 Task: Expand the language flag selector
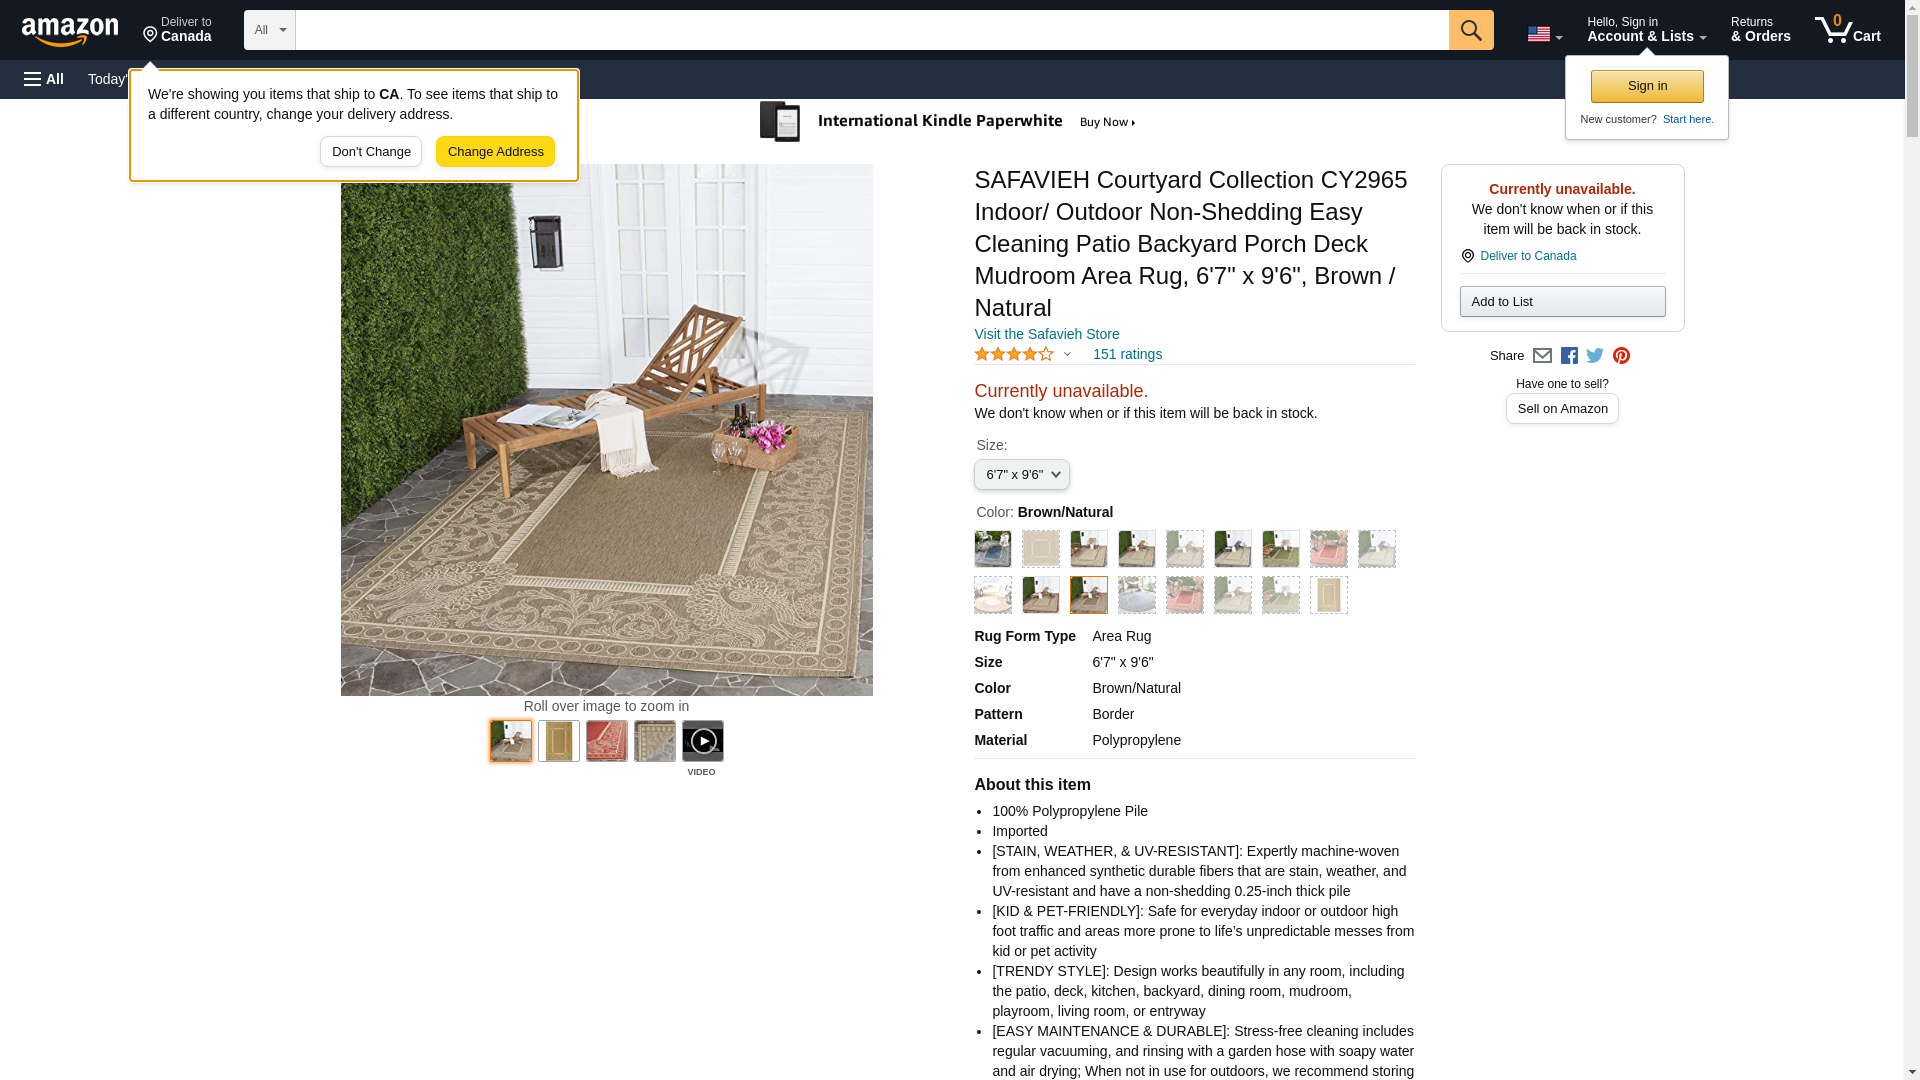tap(1544, 34)
